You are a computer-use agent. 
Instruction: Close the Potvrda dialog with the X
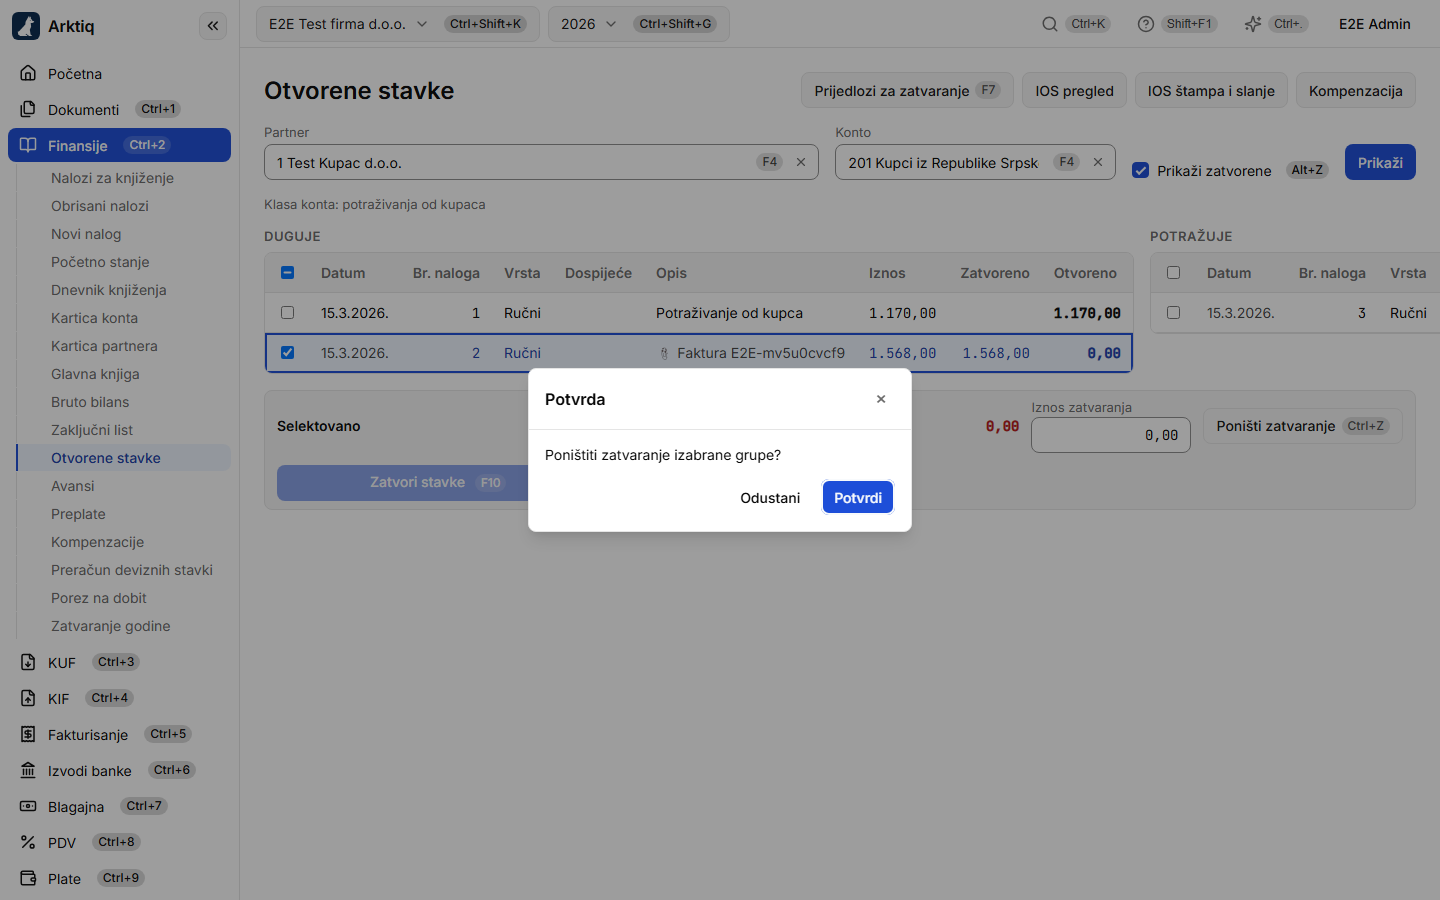pyautogui.click(x=881, y=399)
